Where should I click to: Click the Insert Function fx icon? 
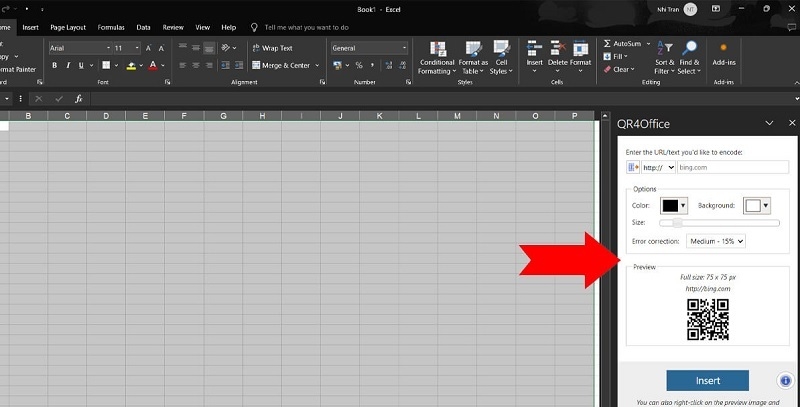78,99
